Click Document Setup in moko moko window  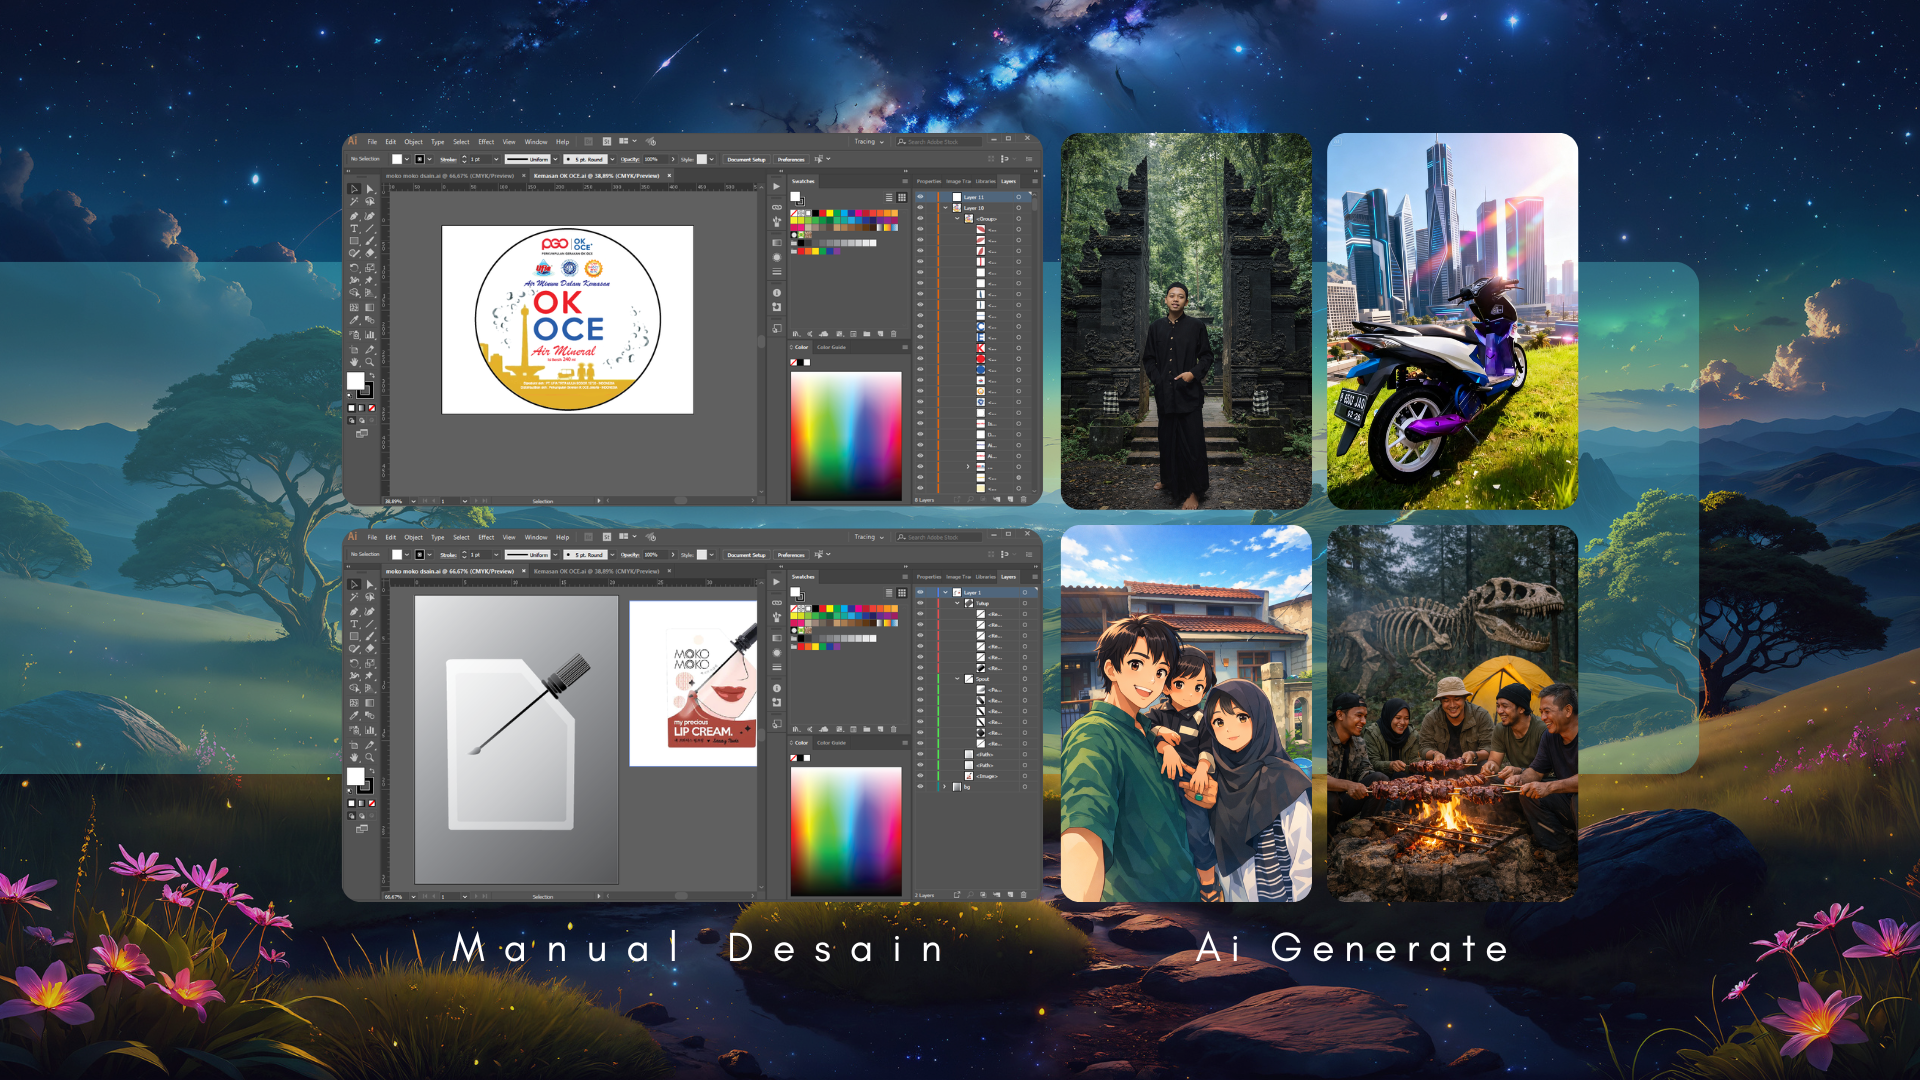point(746,555)
